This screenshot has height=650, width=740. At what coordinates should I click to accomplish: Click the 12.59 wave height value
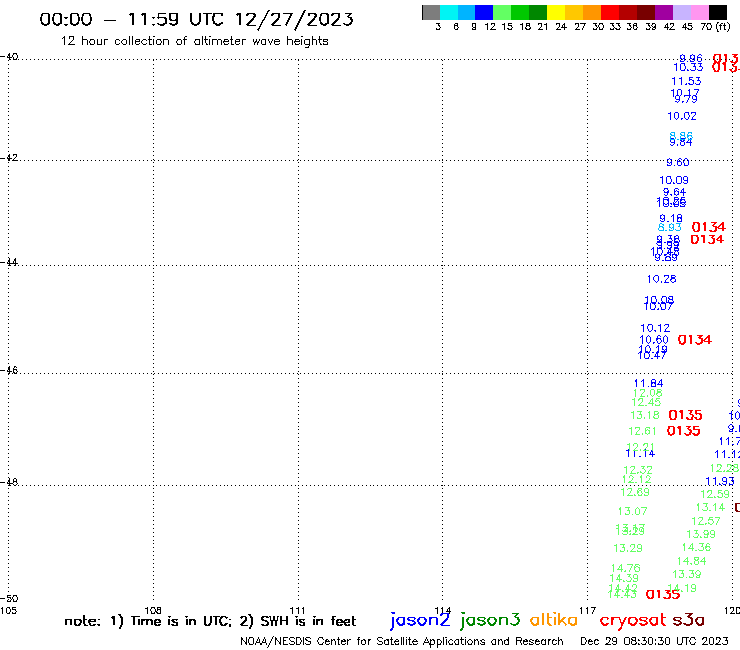click(x=715, y=494)
